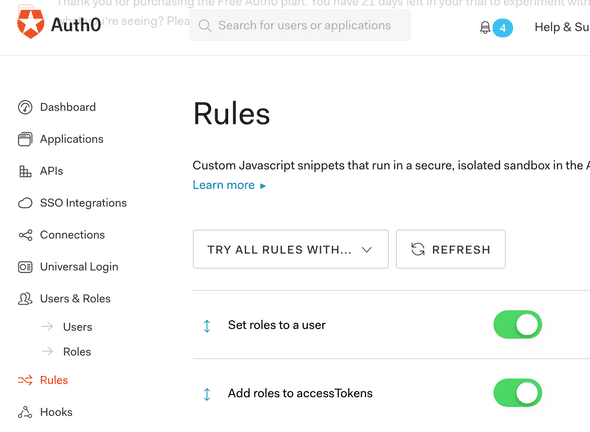The width and height of the screenshot is (590, 432).
Task: Click the APIs building icon
Action: click(x=25, y=171)
